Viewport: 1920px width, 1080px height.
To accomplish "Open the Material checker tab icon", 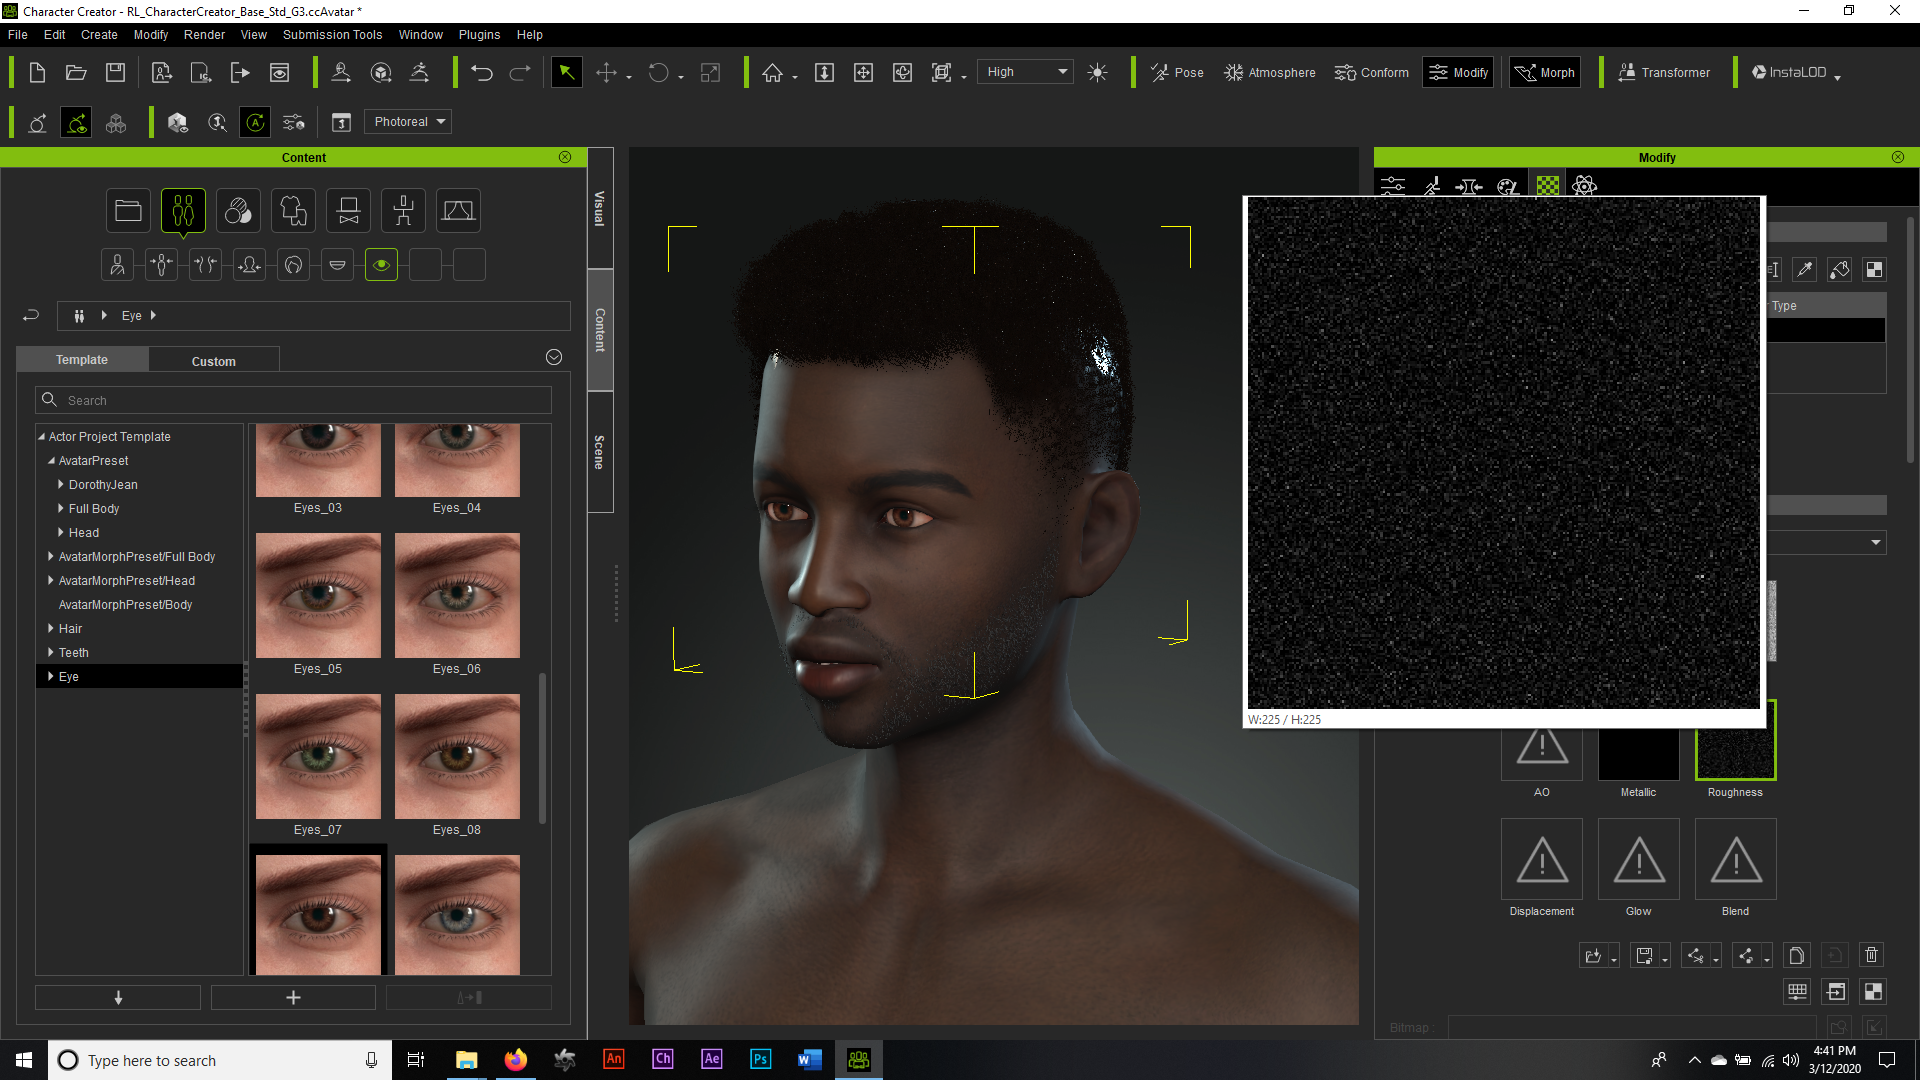I will point(1547,186).
